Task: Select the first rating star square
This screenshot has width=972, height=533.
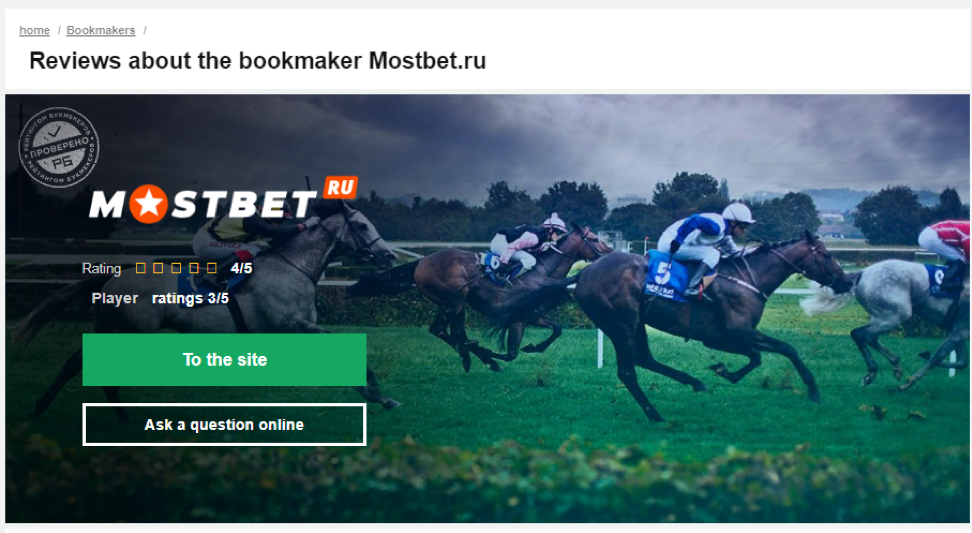Action: pyautogui.click(x=141, y=268)
